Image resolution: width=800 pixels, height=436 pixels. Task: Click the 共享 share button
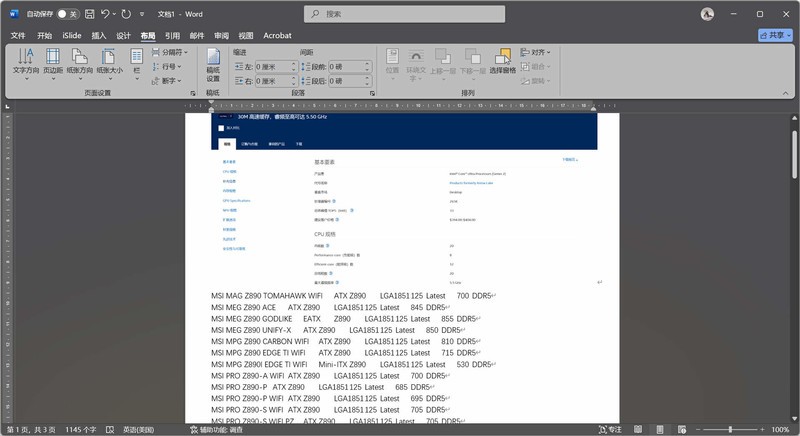click(x=775, y=35)
